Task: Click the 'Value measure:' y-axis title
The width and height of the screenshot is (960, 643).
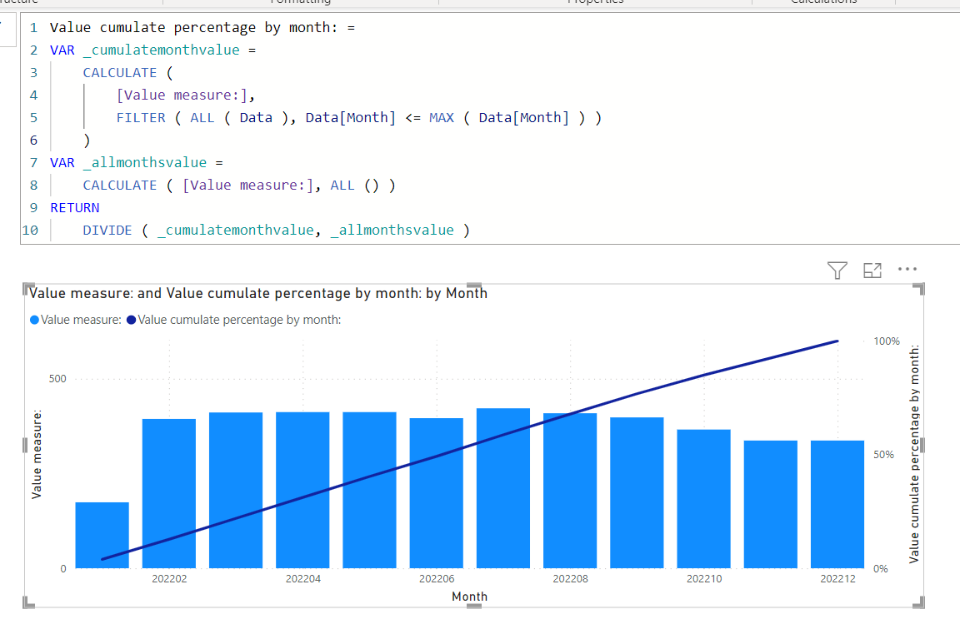Action: [37, 454]
